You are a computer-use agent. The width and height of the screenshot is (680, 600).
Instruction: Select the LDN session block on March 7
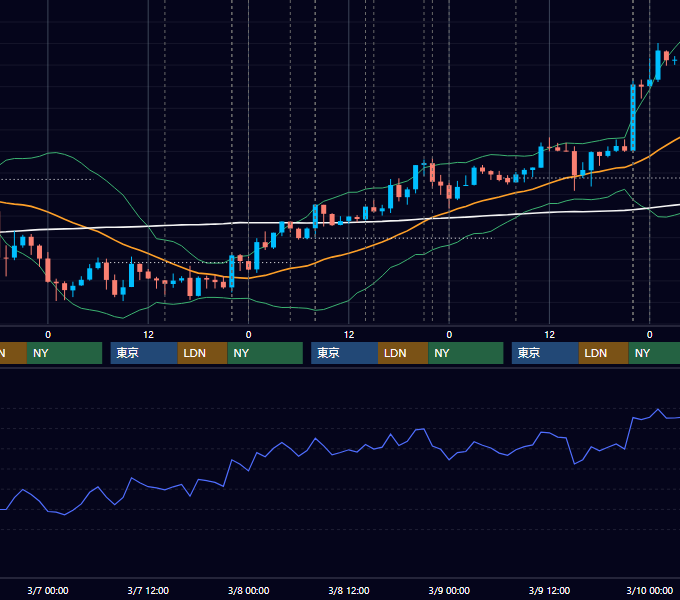click(x=203, y=353)
